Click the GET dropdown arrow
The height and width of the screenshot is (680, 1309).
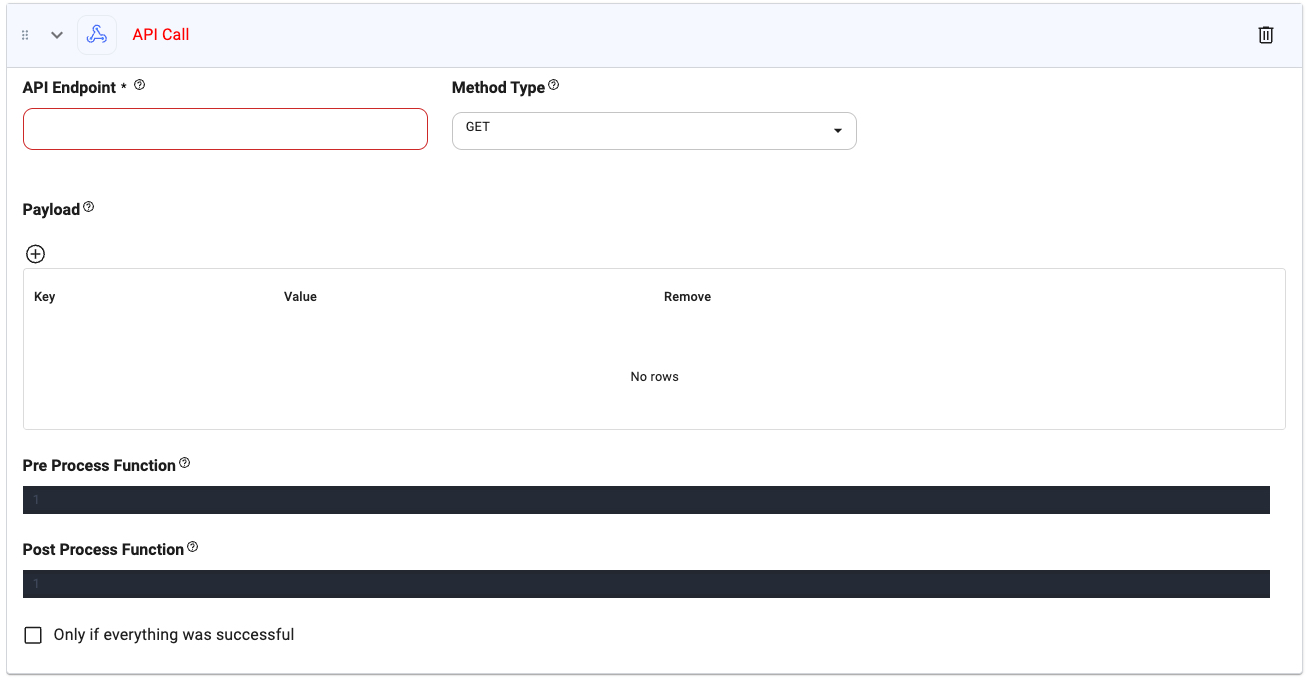tap(838, 130)
